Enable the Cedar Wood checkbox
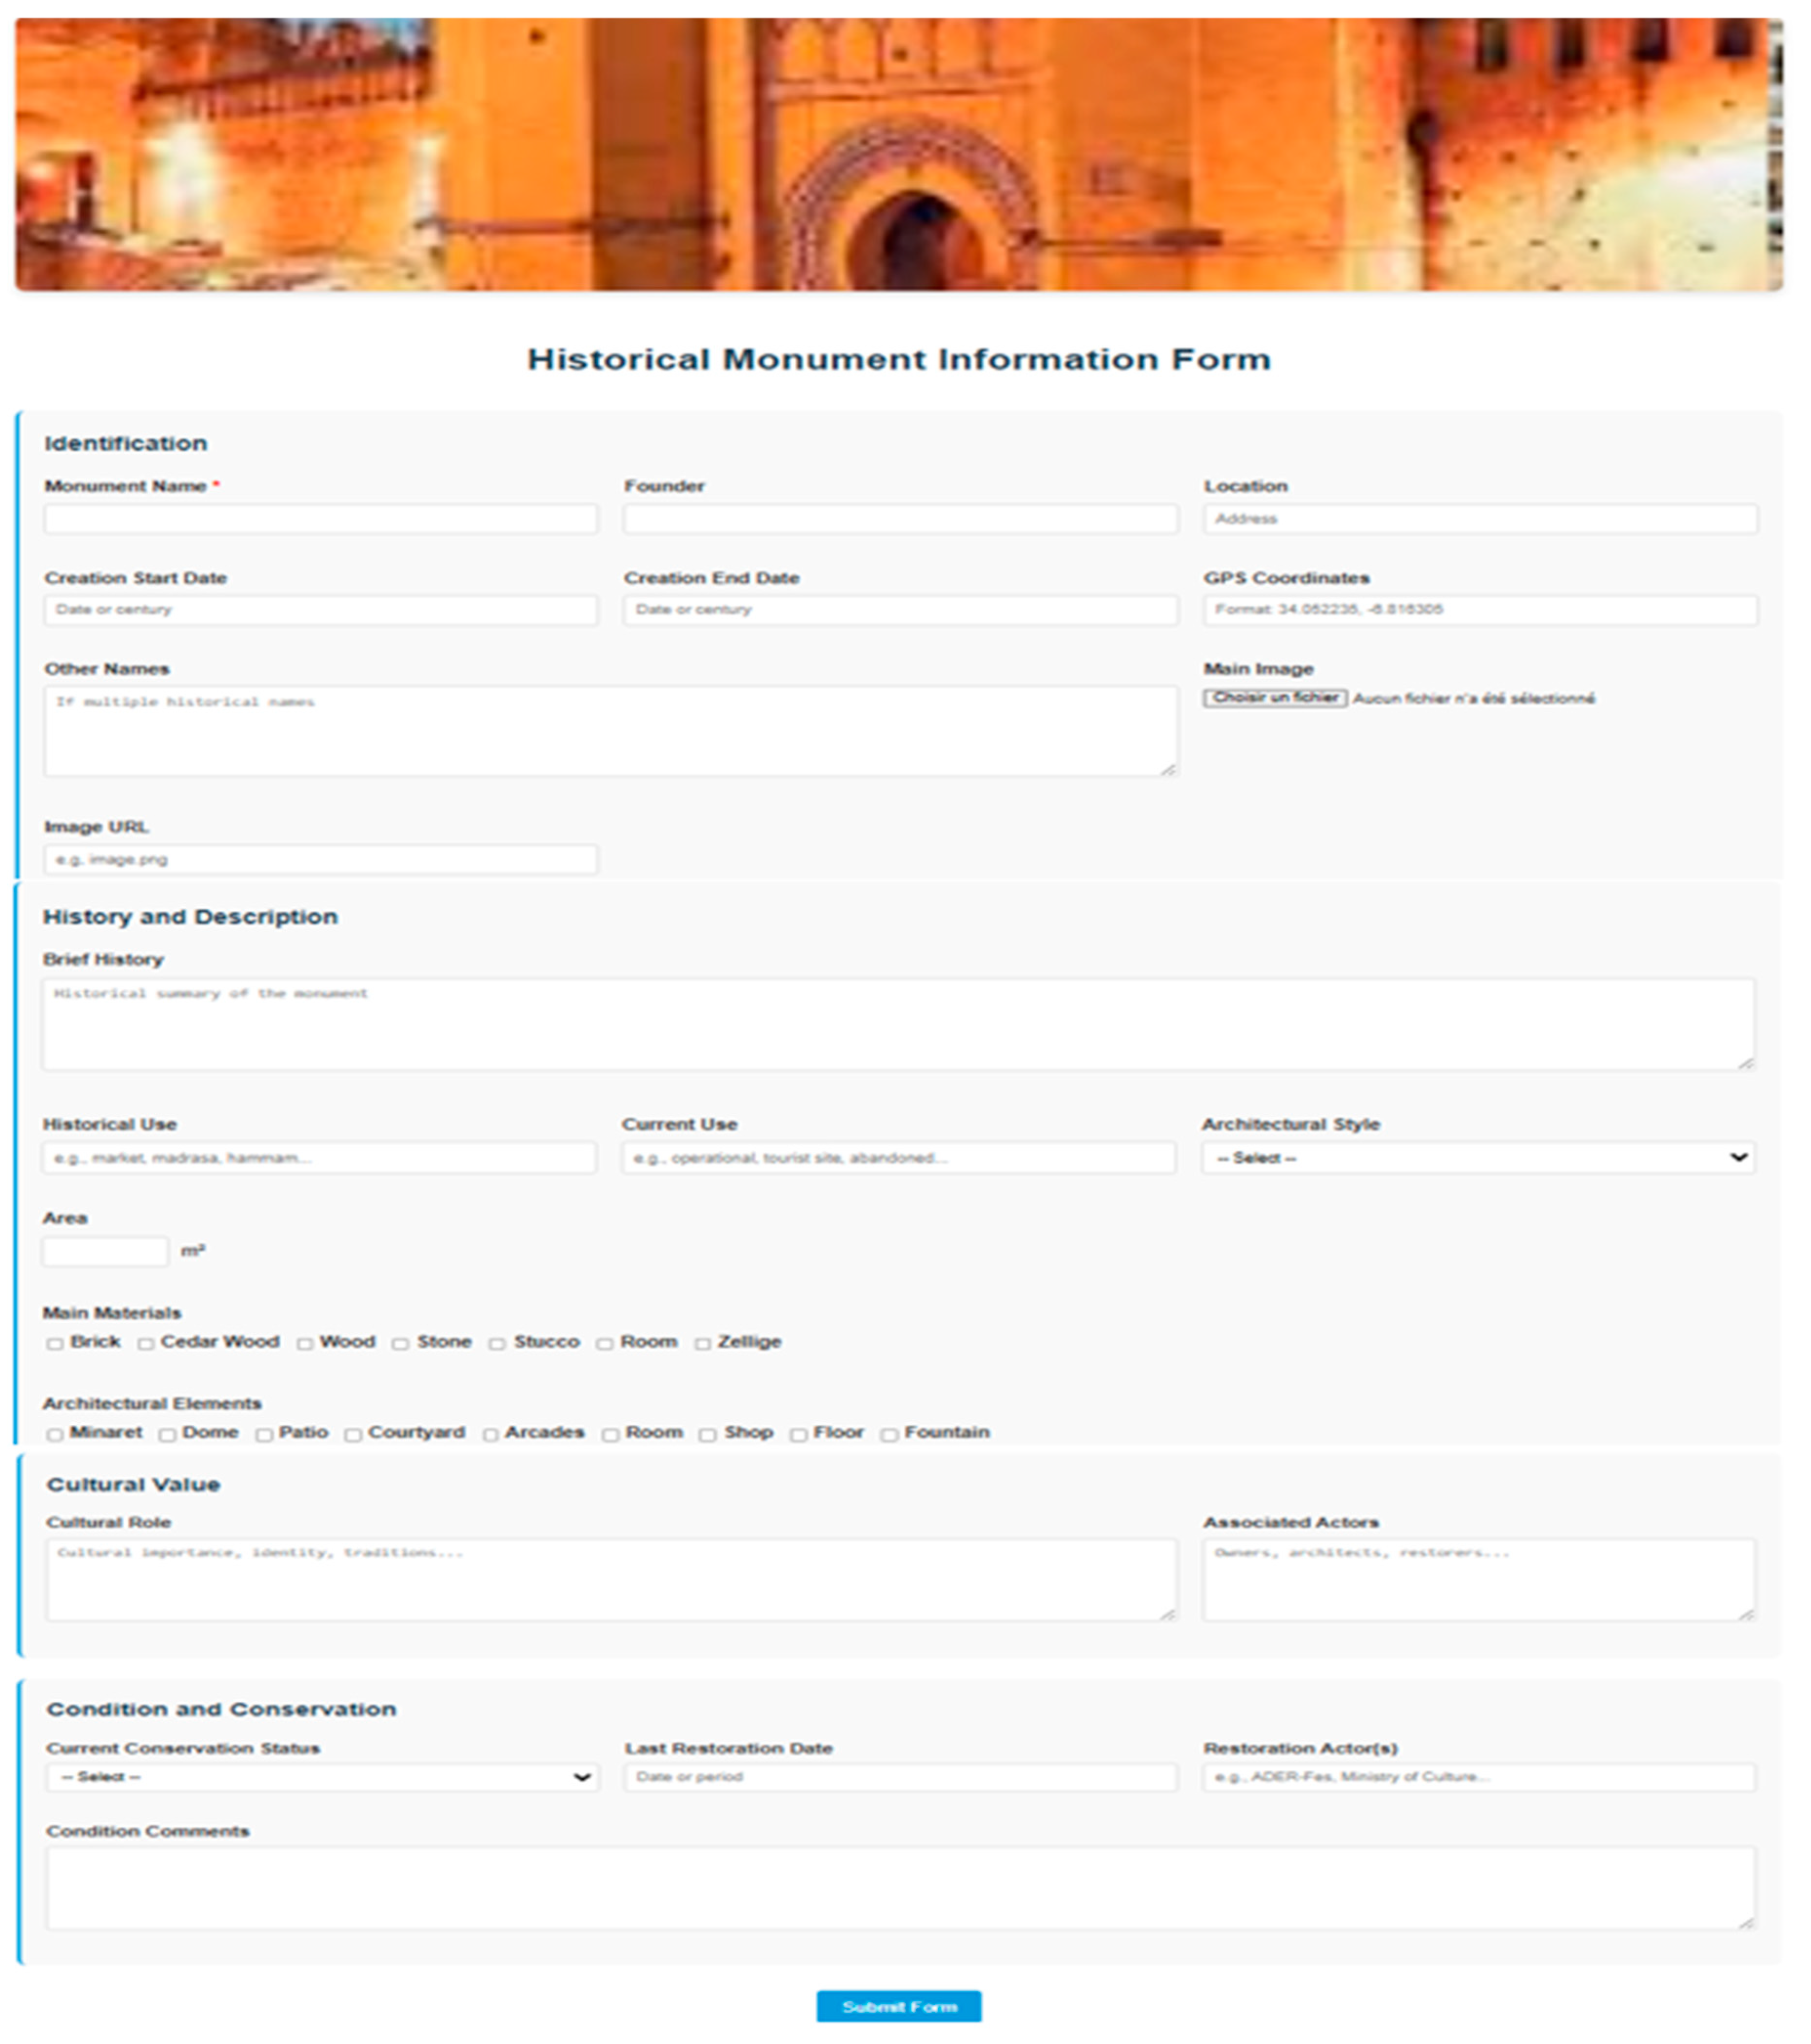Image resolution: width=1811 pixels, height=2044 pixels. (146, 1344)
